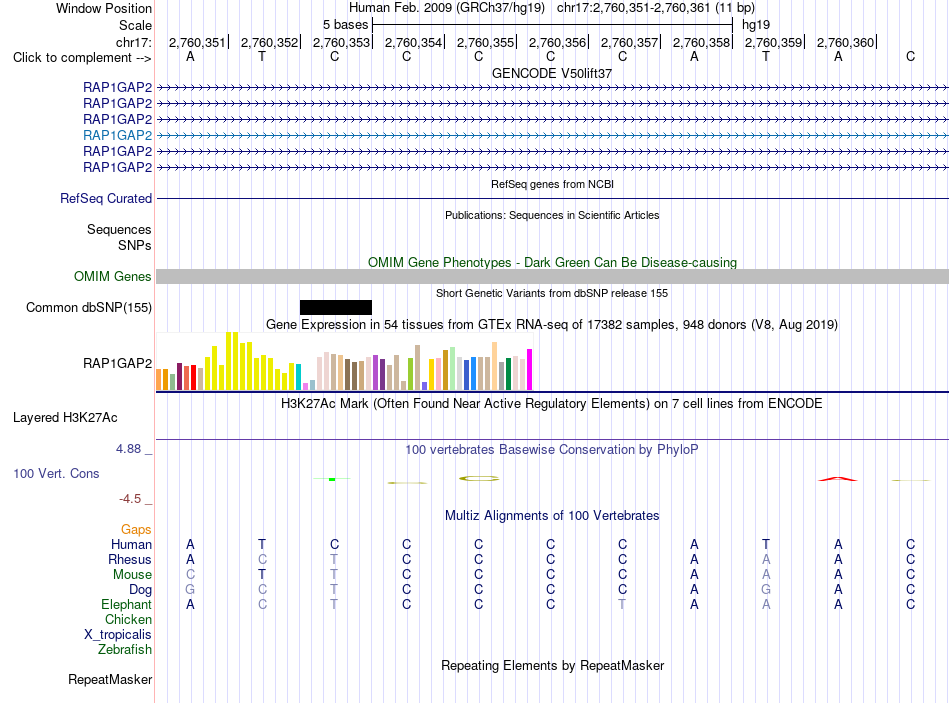Open the GTEx RAP1GAP2 expression bar chart
Image resolution: width=950 pixels, height=703 pixels.
click(x=344, y=361)
